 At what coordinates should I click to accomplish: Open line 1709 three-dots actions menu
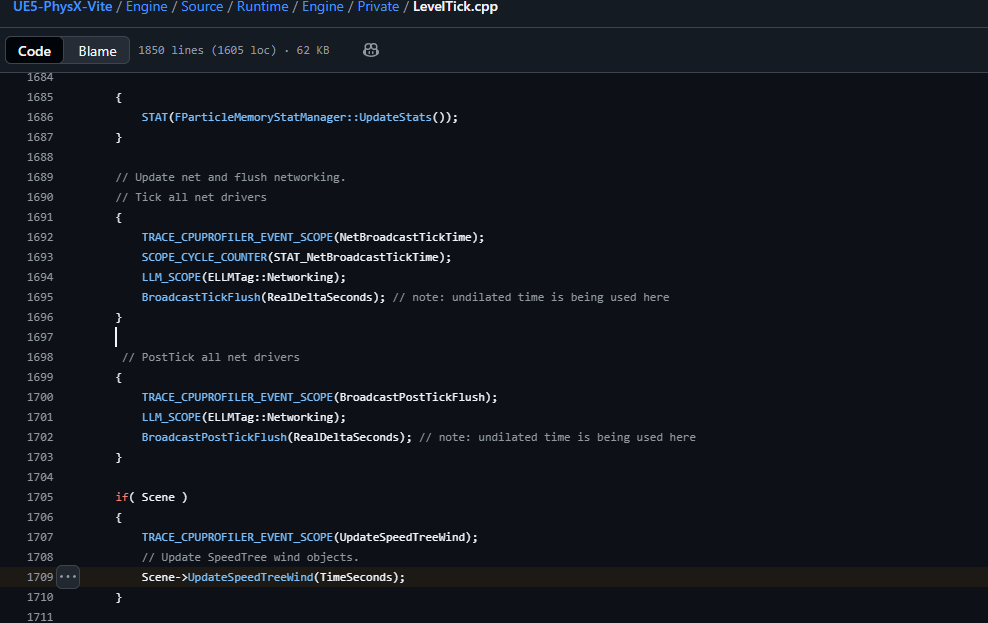click(68, 577)
